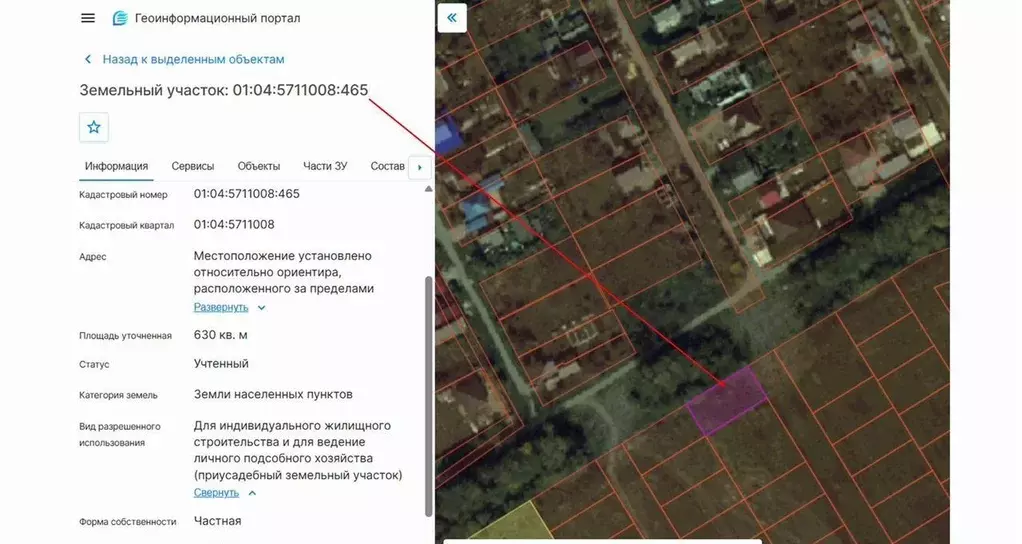Open the Части ЗУ tab
The image size is (1022, 544).
tap(325, 166)
